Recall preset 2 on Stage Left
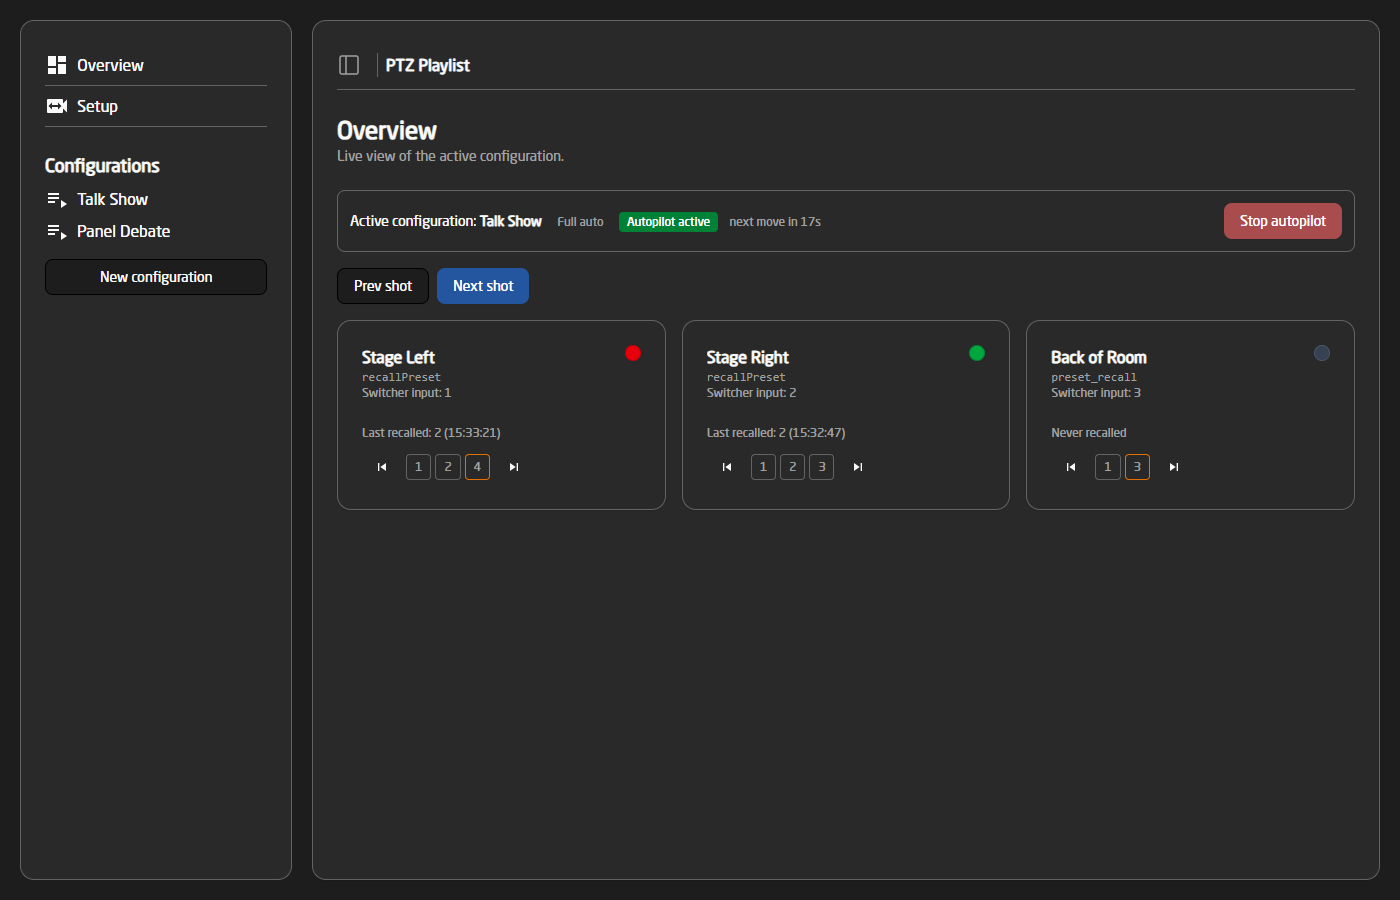Image resolution: width=1400 pixels, height=900 pixels. (448, 467)
